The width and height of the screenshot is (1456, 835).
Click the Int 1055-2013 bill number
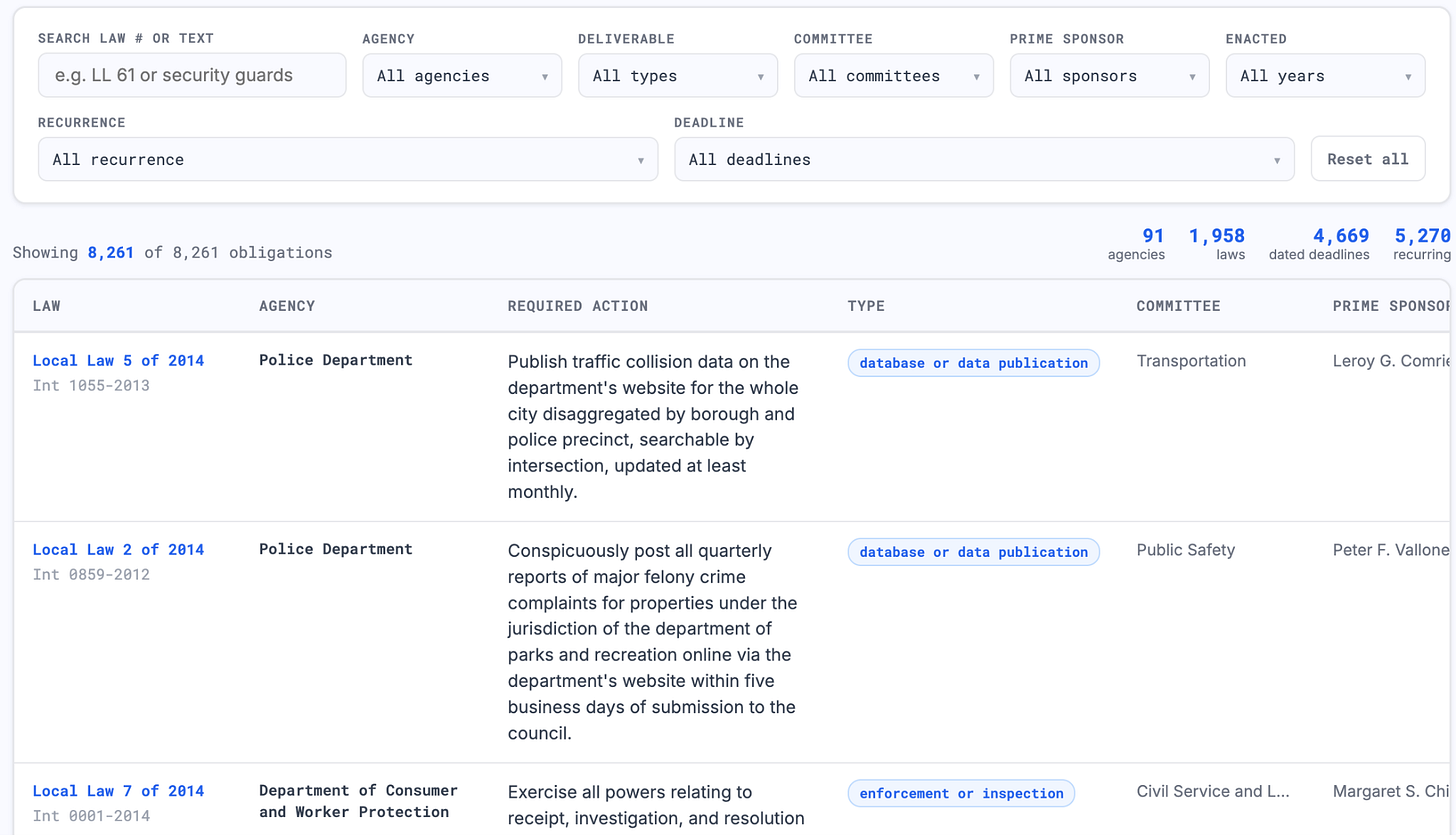[91, 385]
